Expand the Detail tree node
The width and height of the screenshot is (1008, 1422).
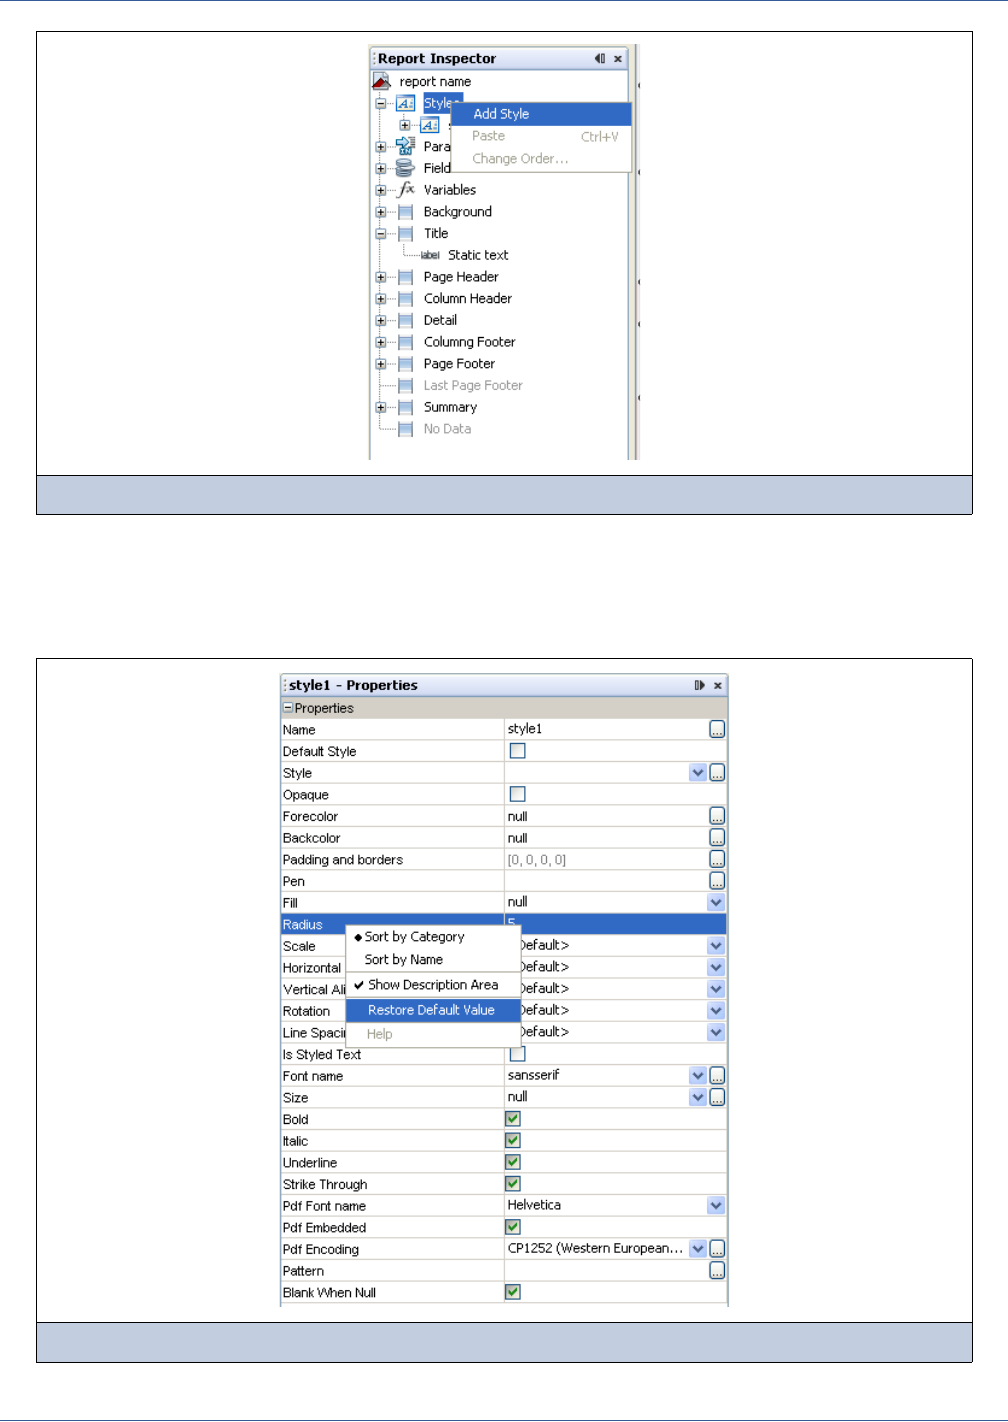pyautogui.click(x=380, y=321)
